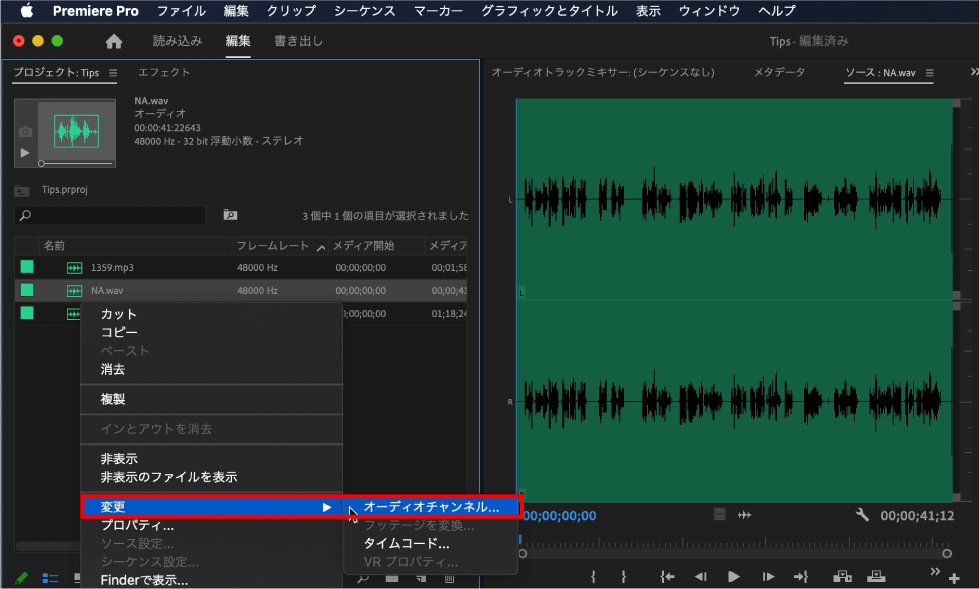This screenshot has width=979, height=589.
Task: Toggle the 1359.mp3 label color swatch
Action: pos(27,267)
